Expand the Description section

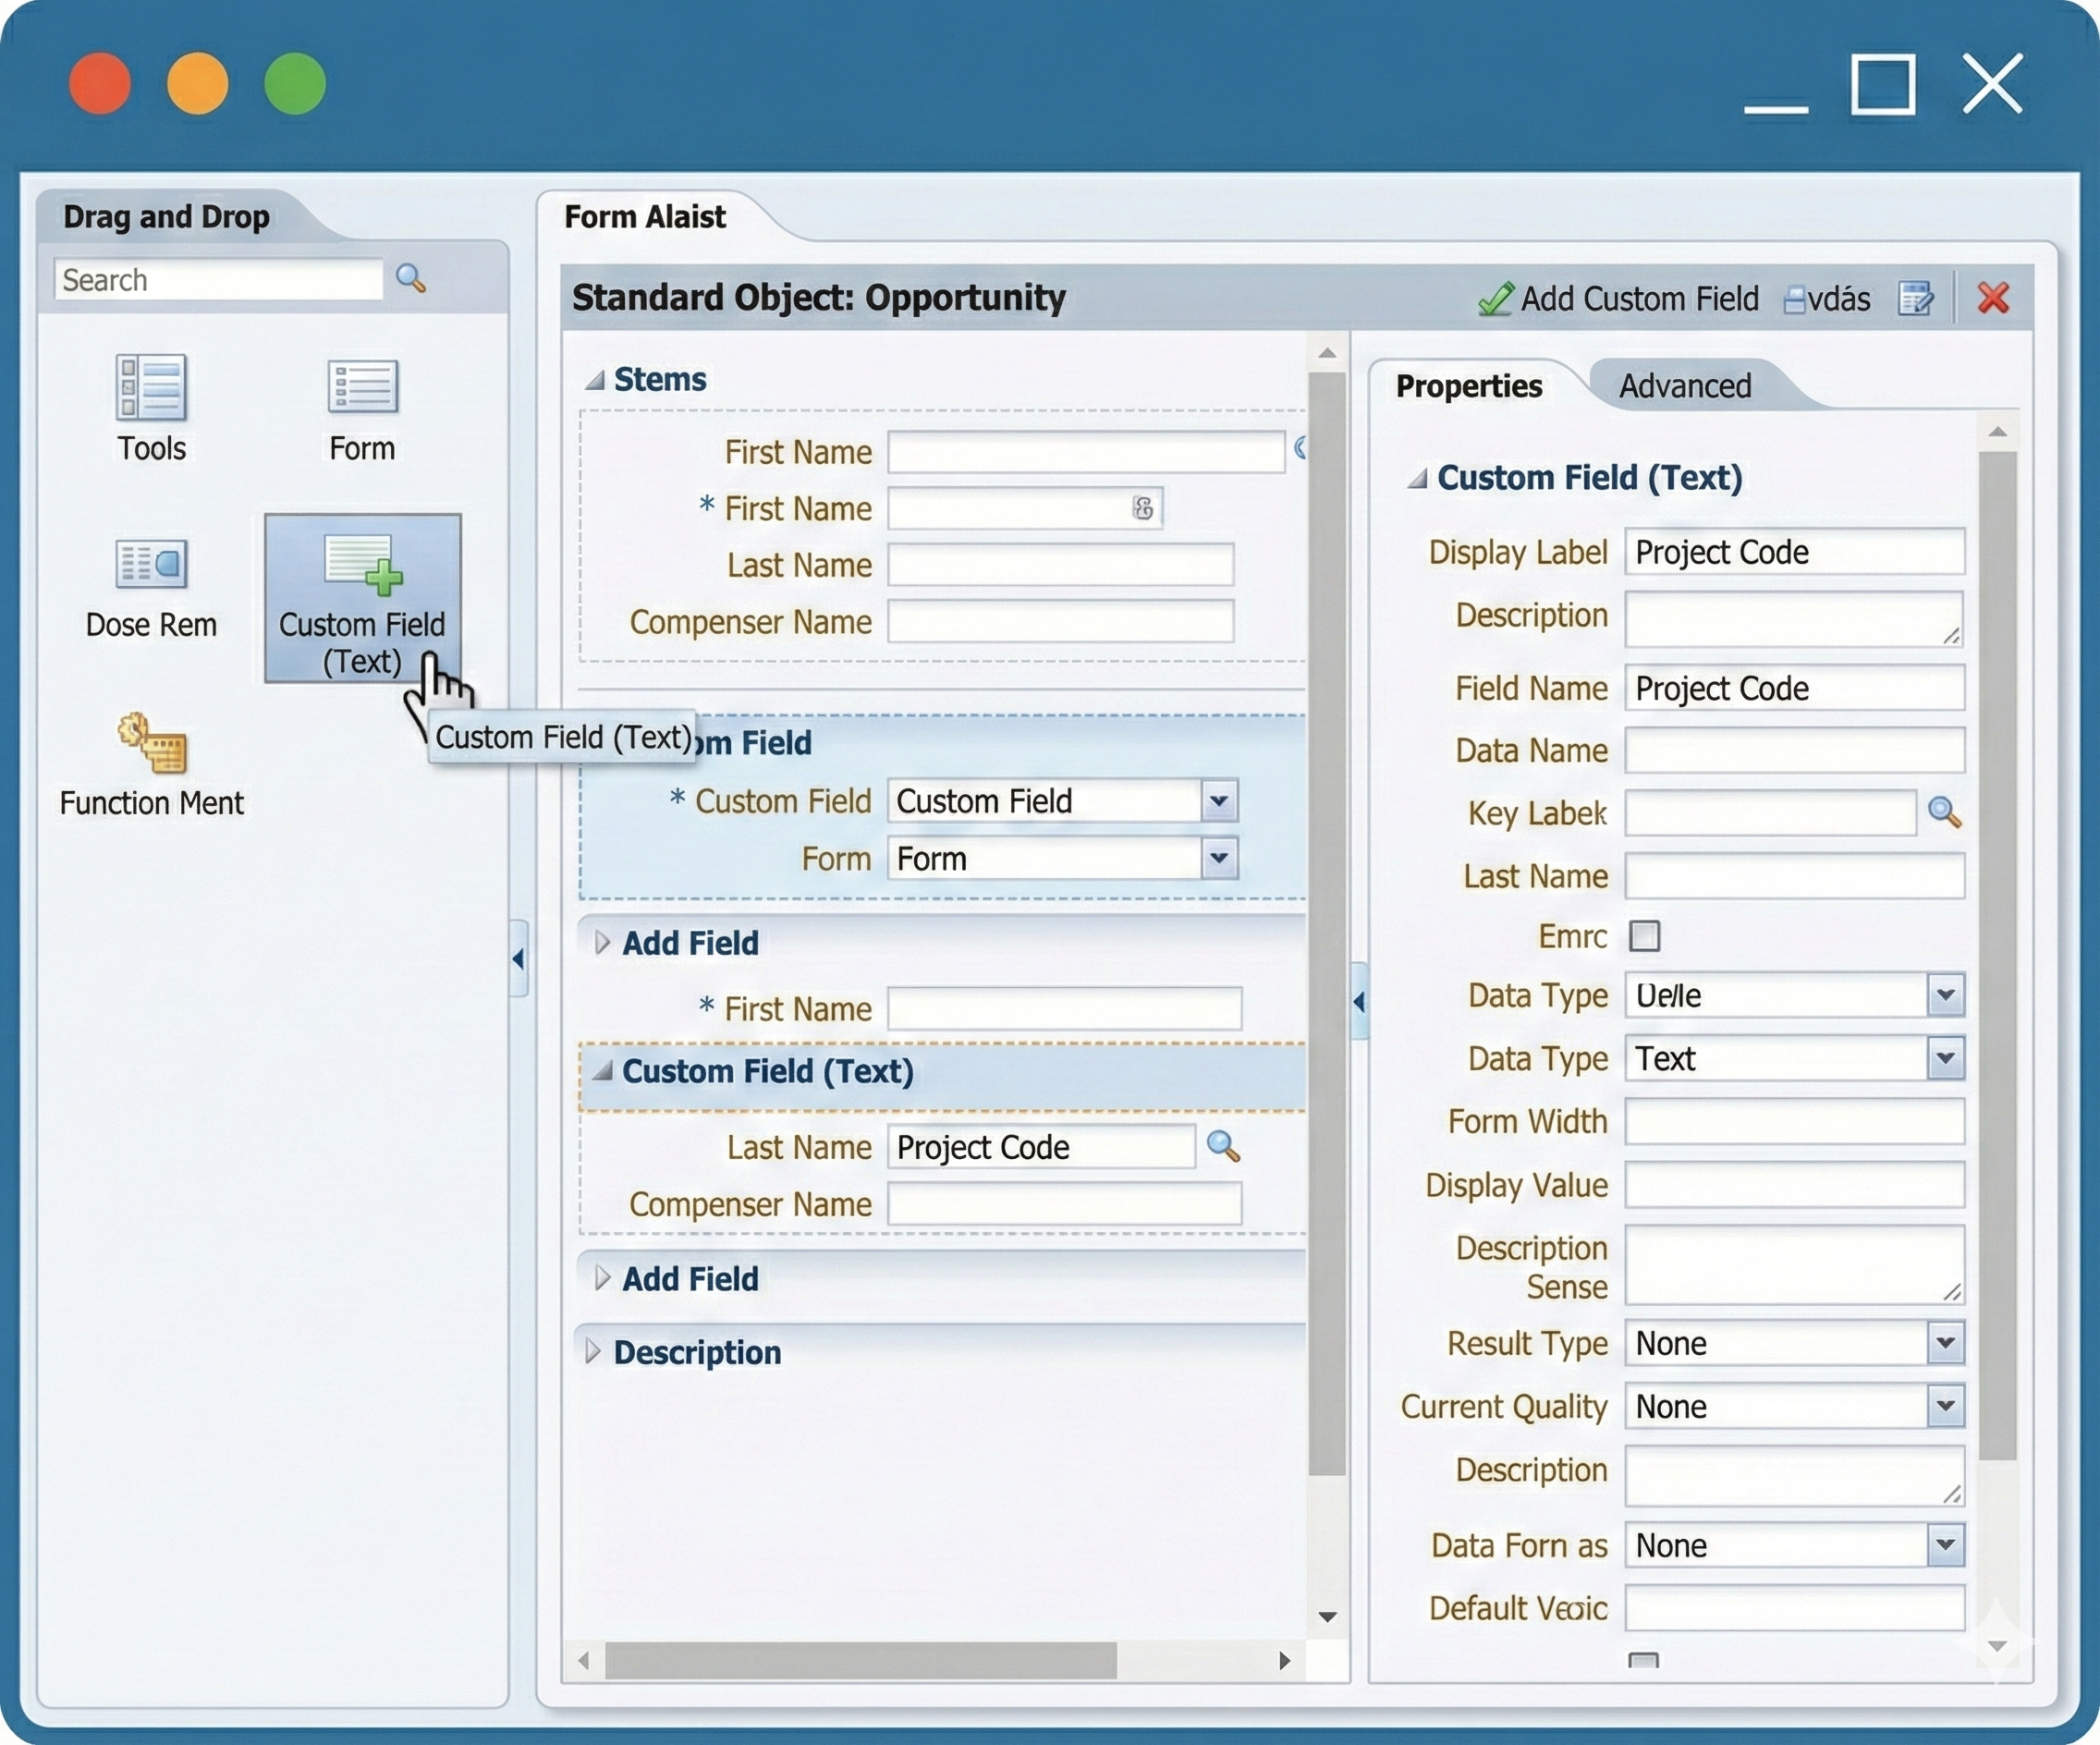pyautogui.click(x=593, y=1352)
